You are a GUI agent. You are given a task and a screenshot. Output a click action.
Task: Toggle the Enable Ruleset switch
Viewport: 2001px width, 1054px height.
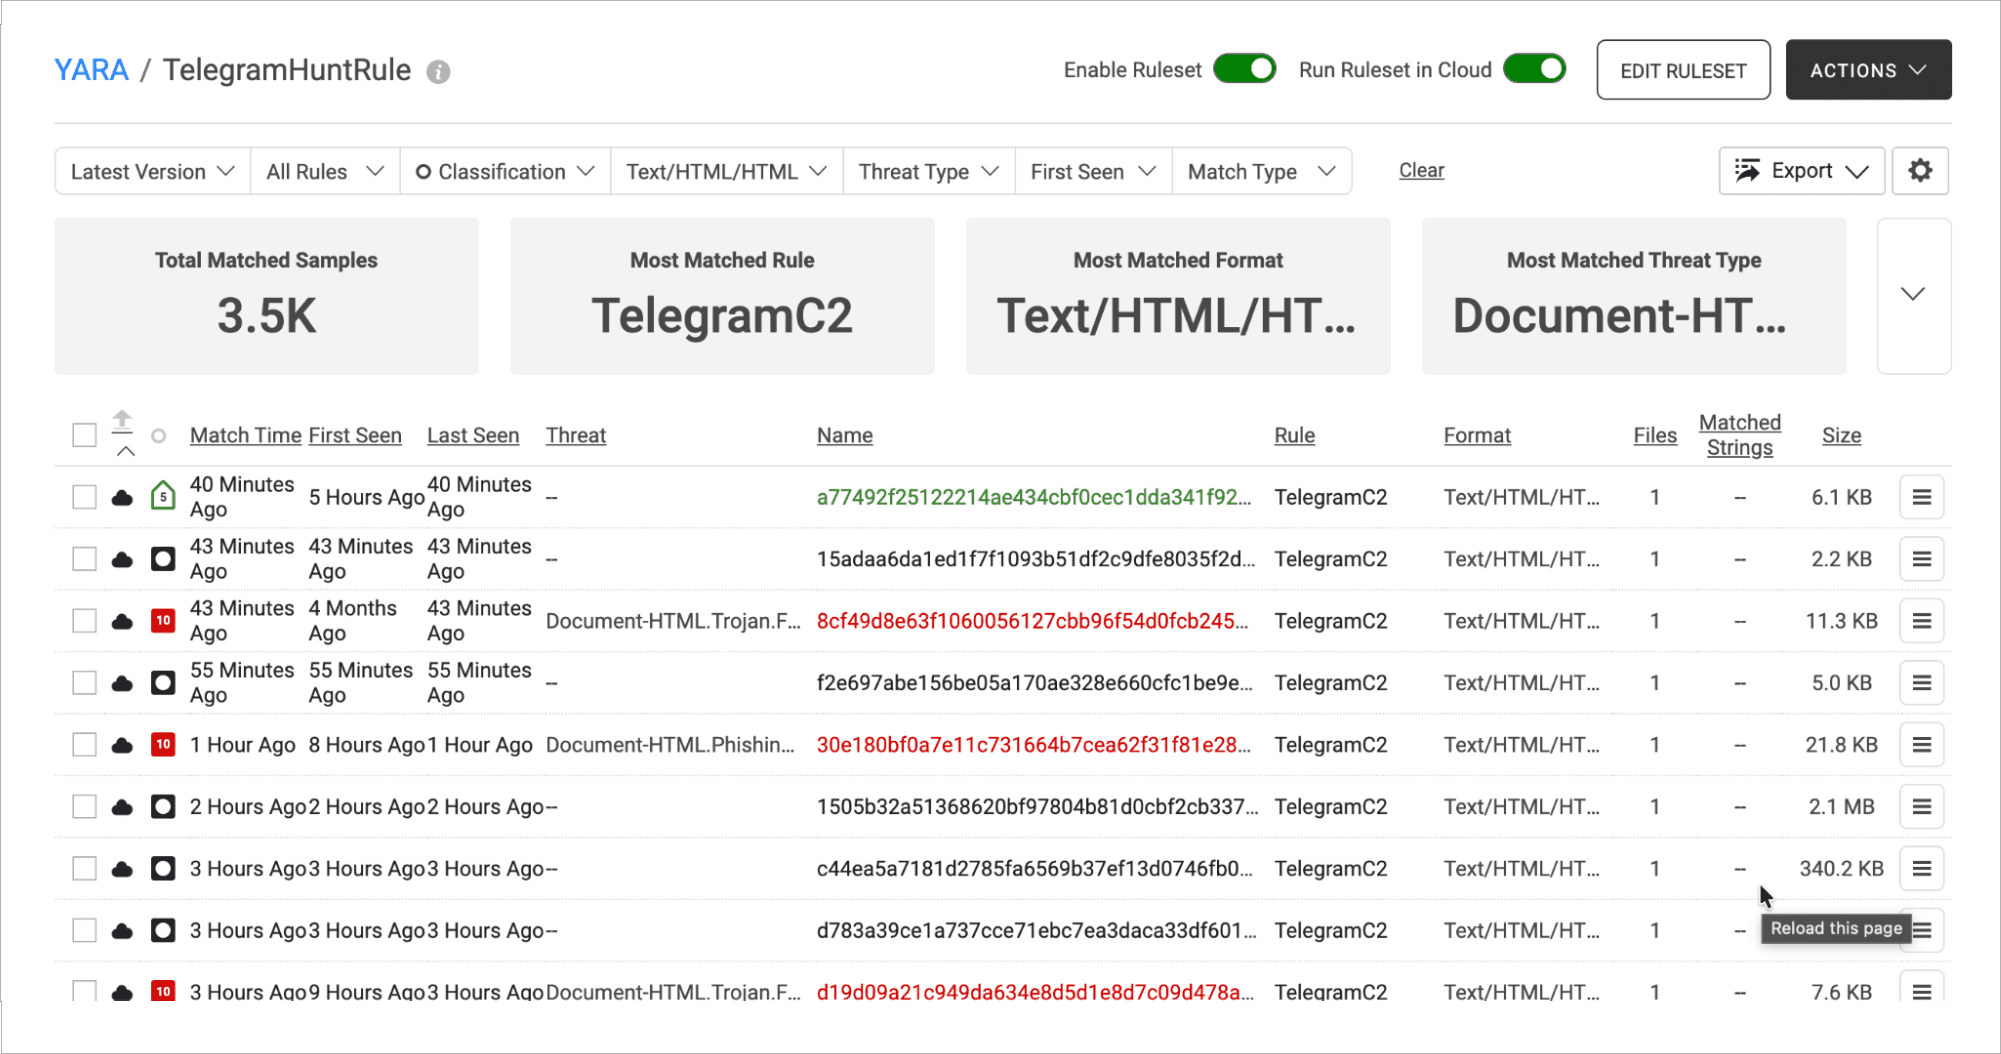click(1244, 69)
